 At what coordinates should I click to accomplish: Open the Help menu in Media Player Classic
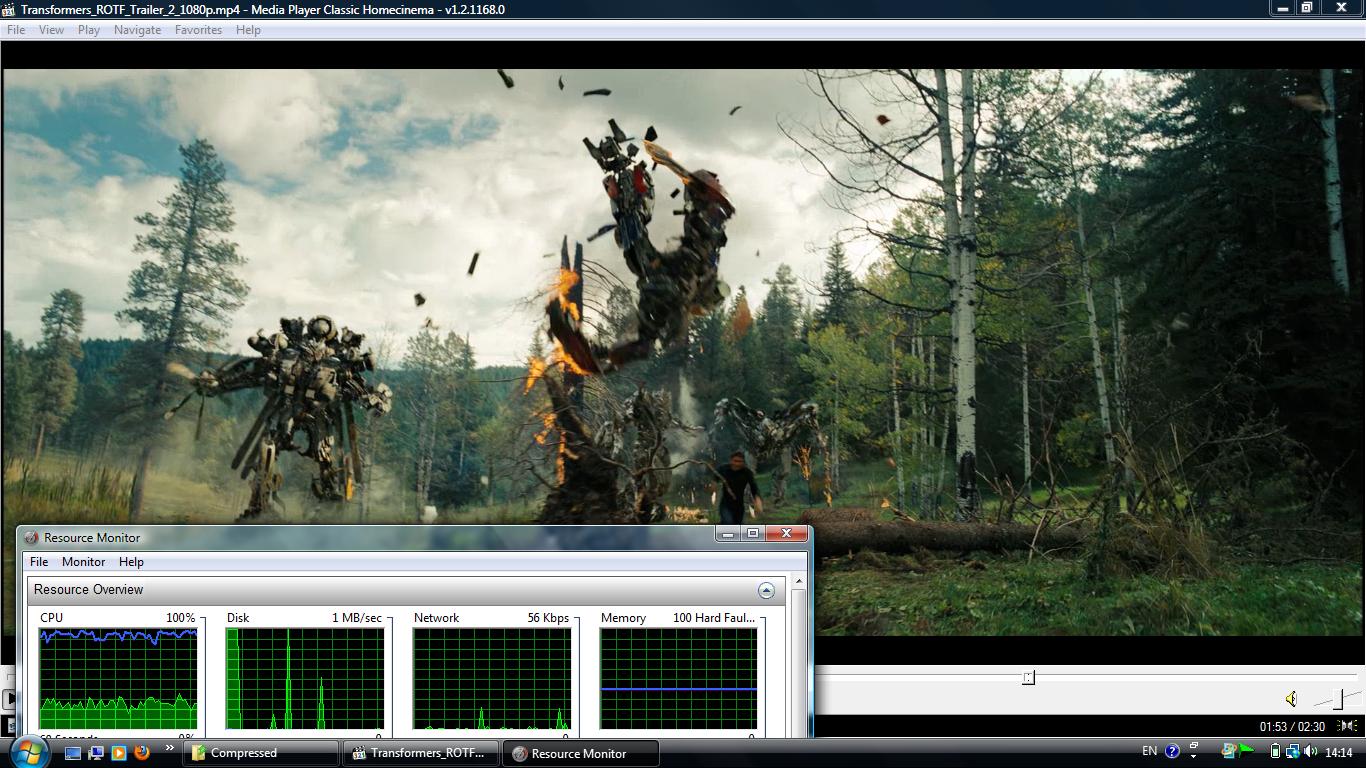coord(248,30)
